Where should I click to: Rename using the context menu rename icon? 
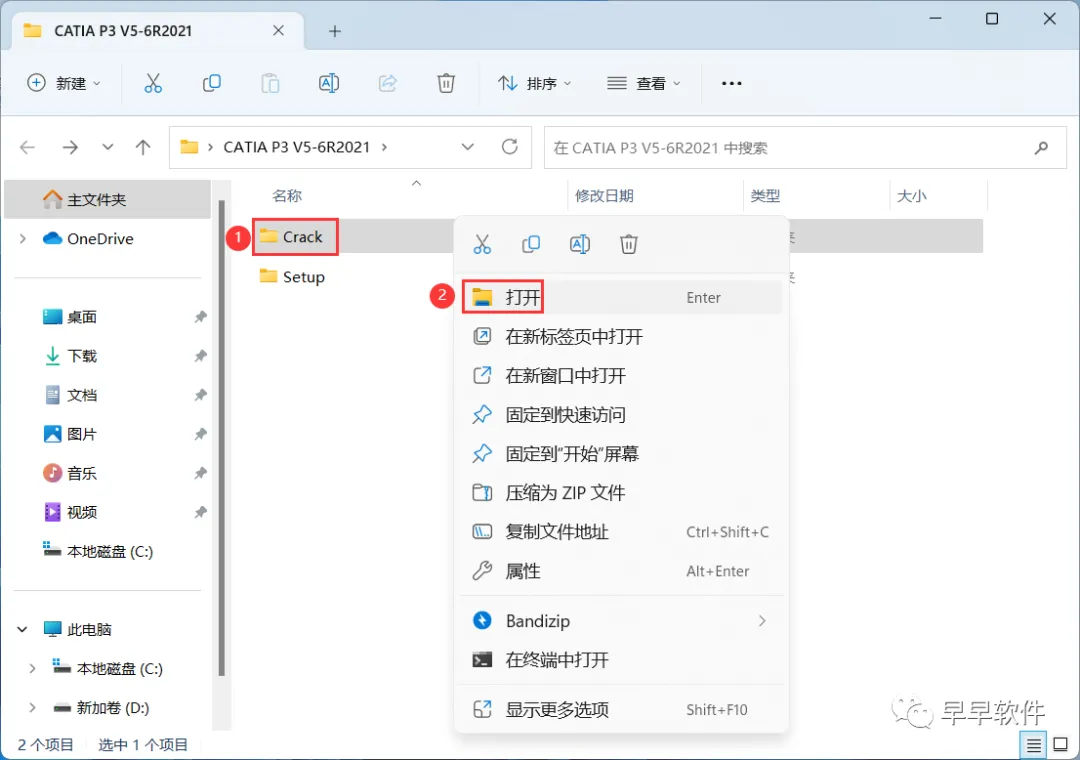580,244
